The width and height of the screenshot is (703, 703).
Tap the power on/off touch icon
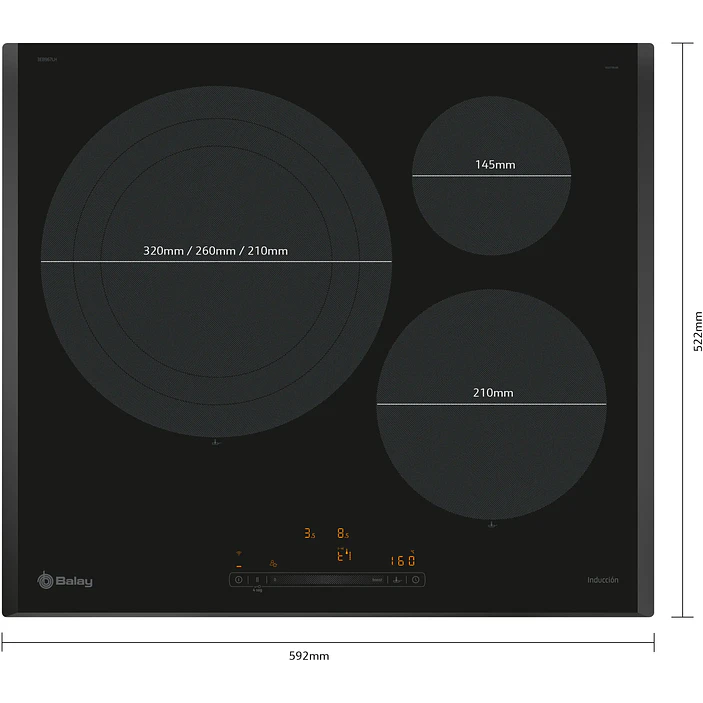[x=239, y=580]
